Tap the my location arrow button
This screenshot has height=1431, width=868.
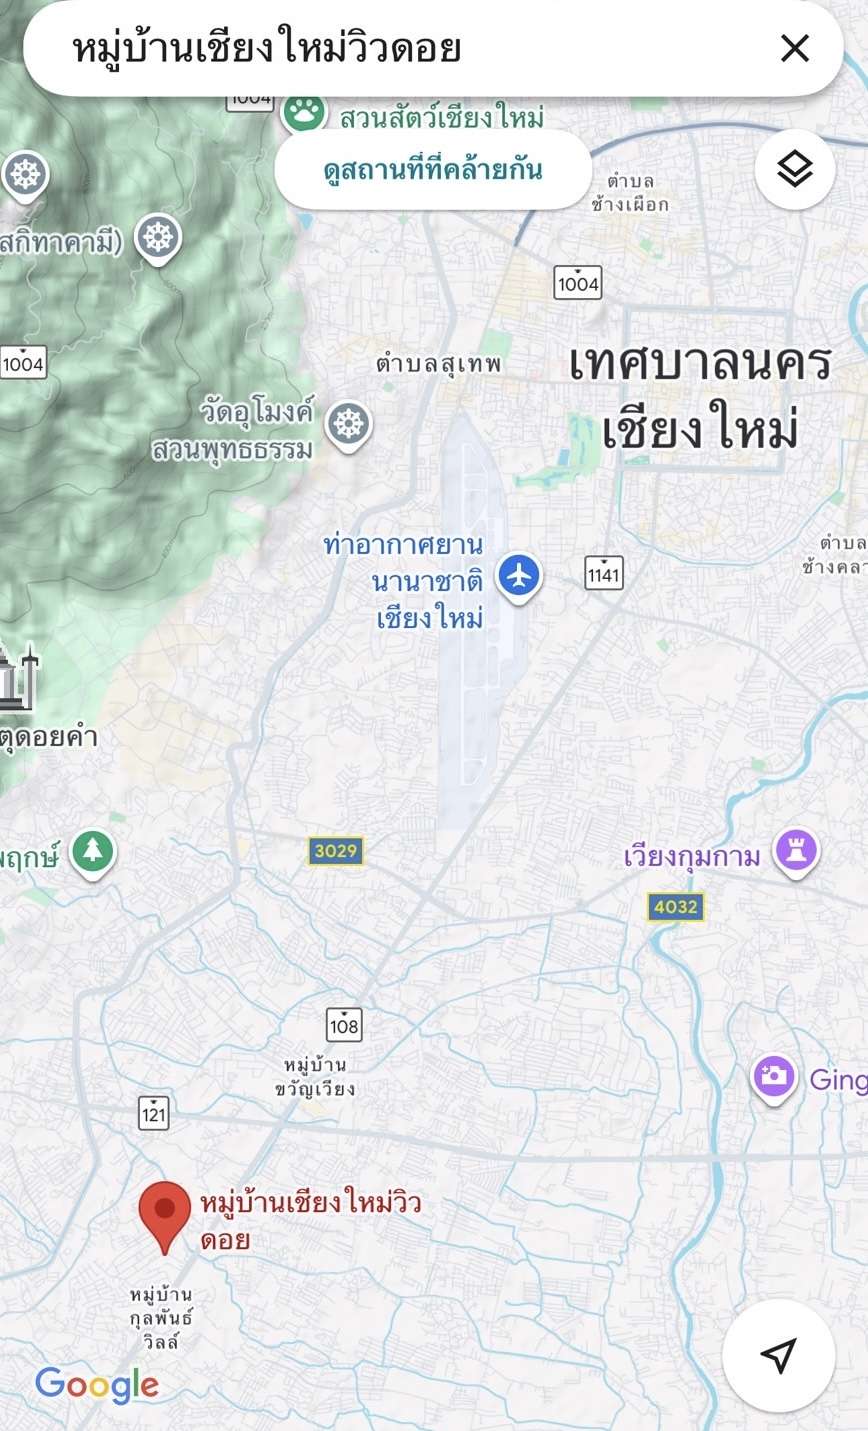click(x=778, y=1355)
